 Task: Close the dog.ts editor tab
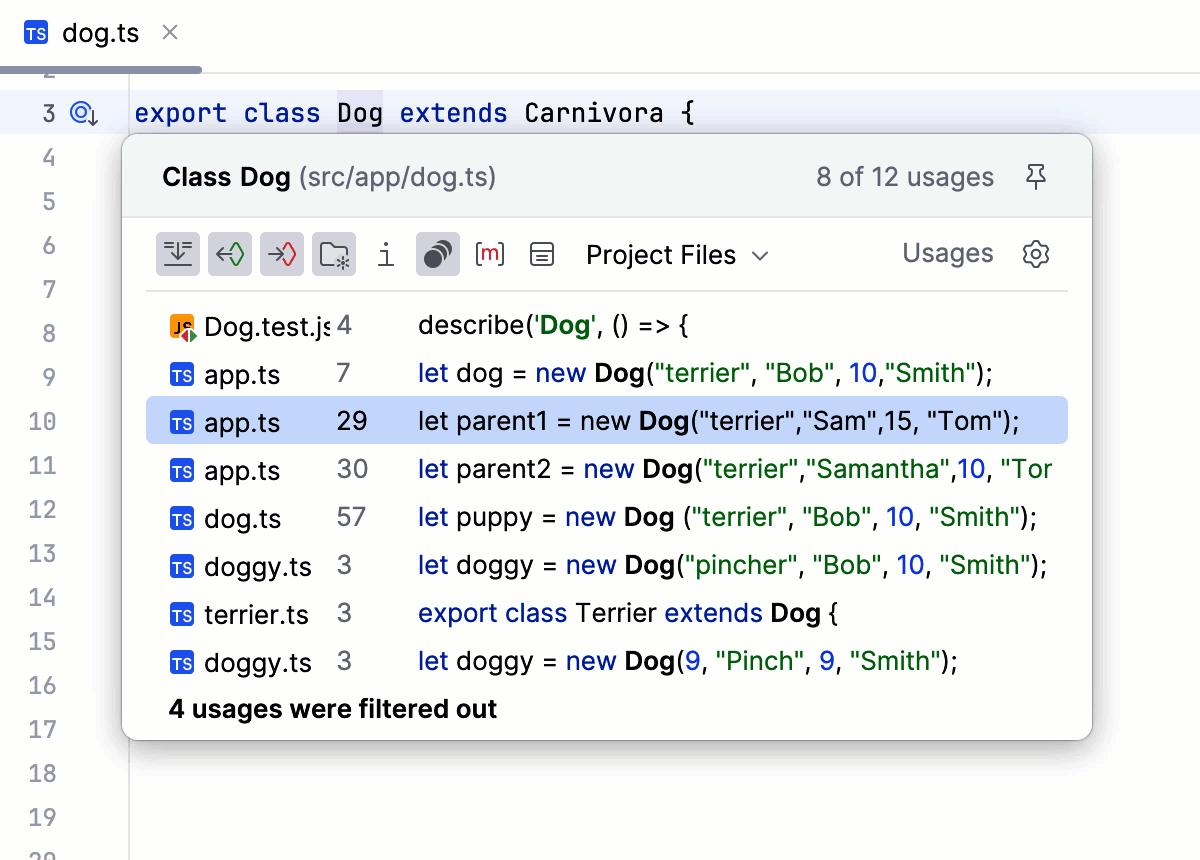170,33
